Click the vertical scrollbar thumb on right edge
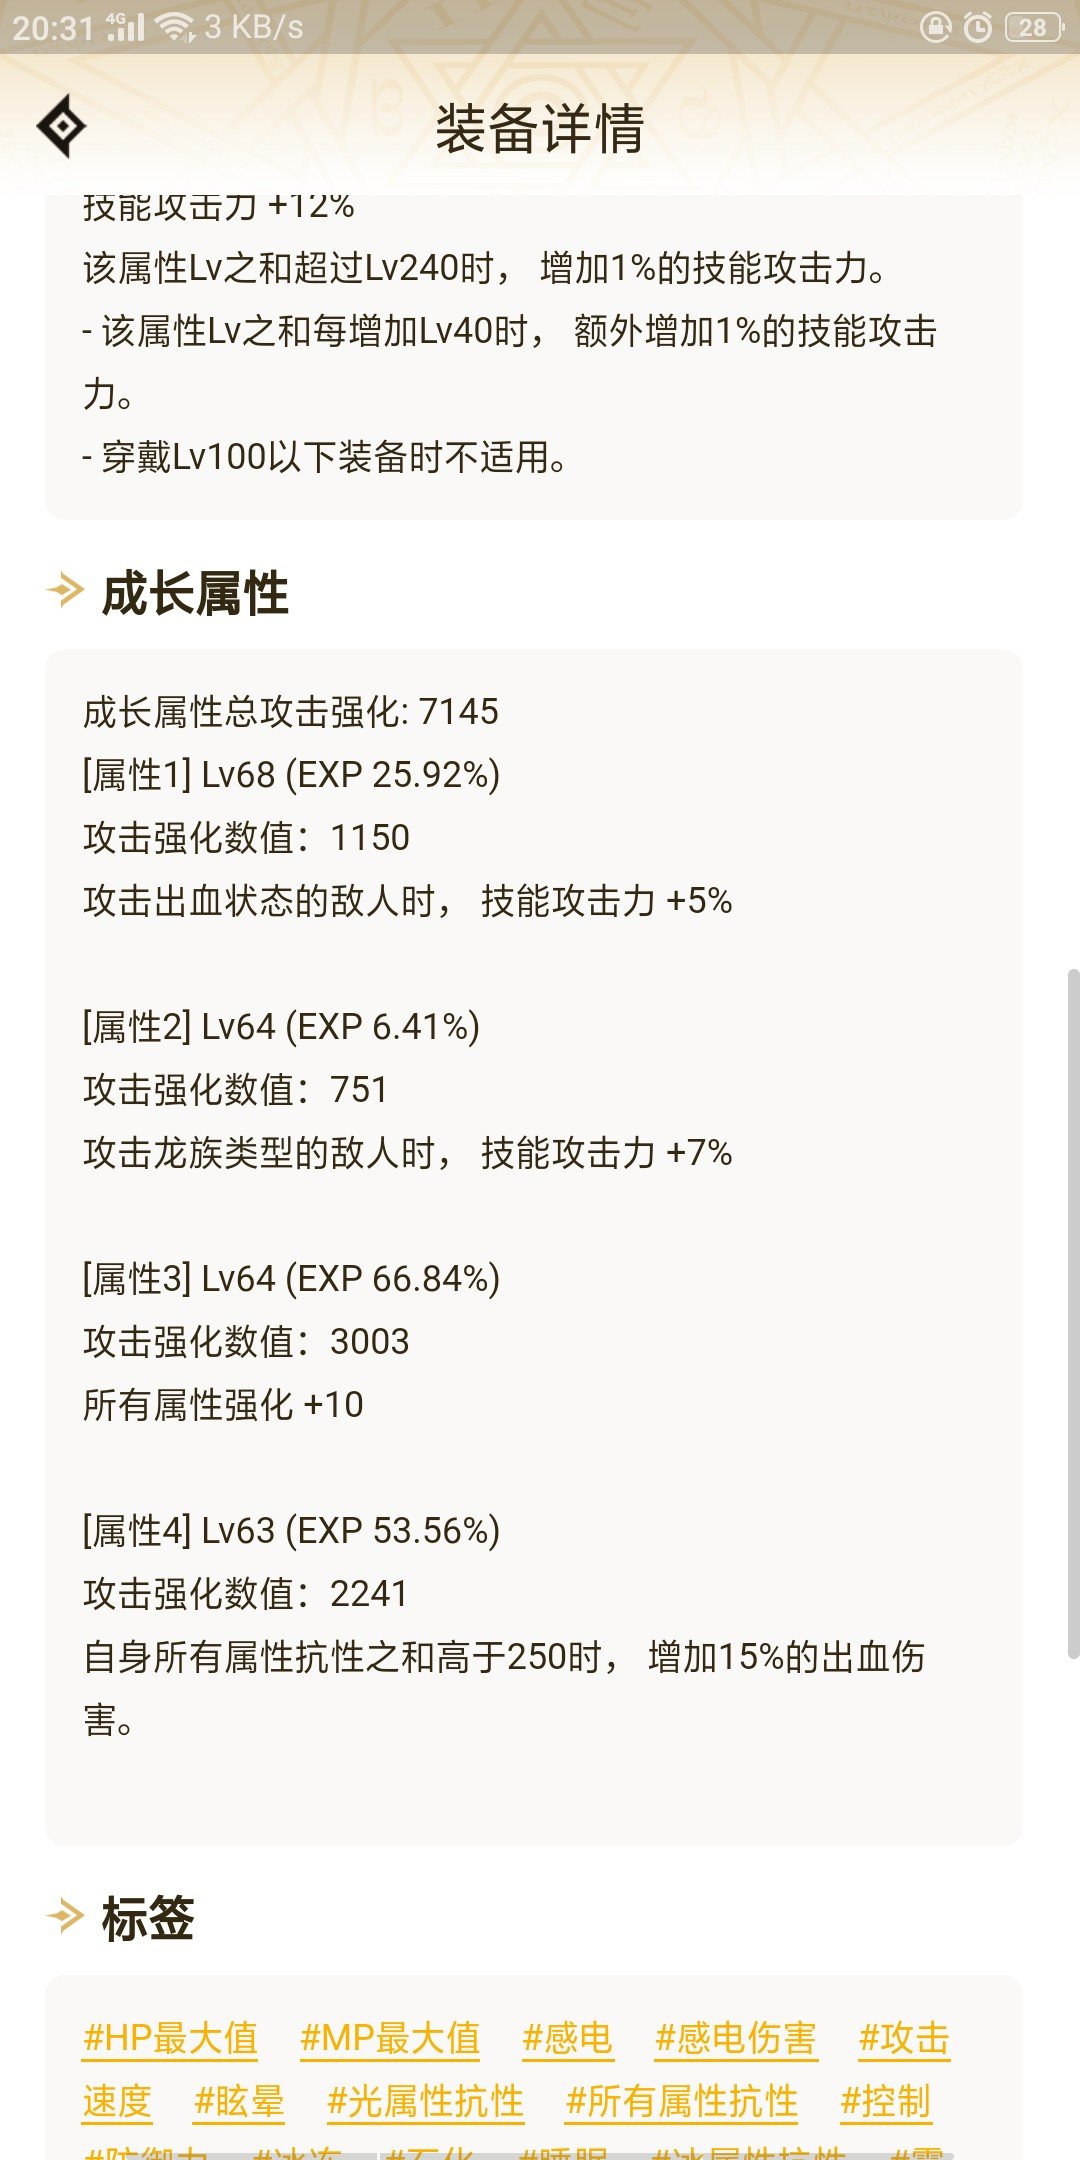This screenshot has width=1080, height=2160. (x=1073, y=1314)
